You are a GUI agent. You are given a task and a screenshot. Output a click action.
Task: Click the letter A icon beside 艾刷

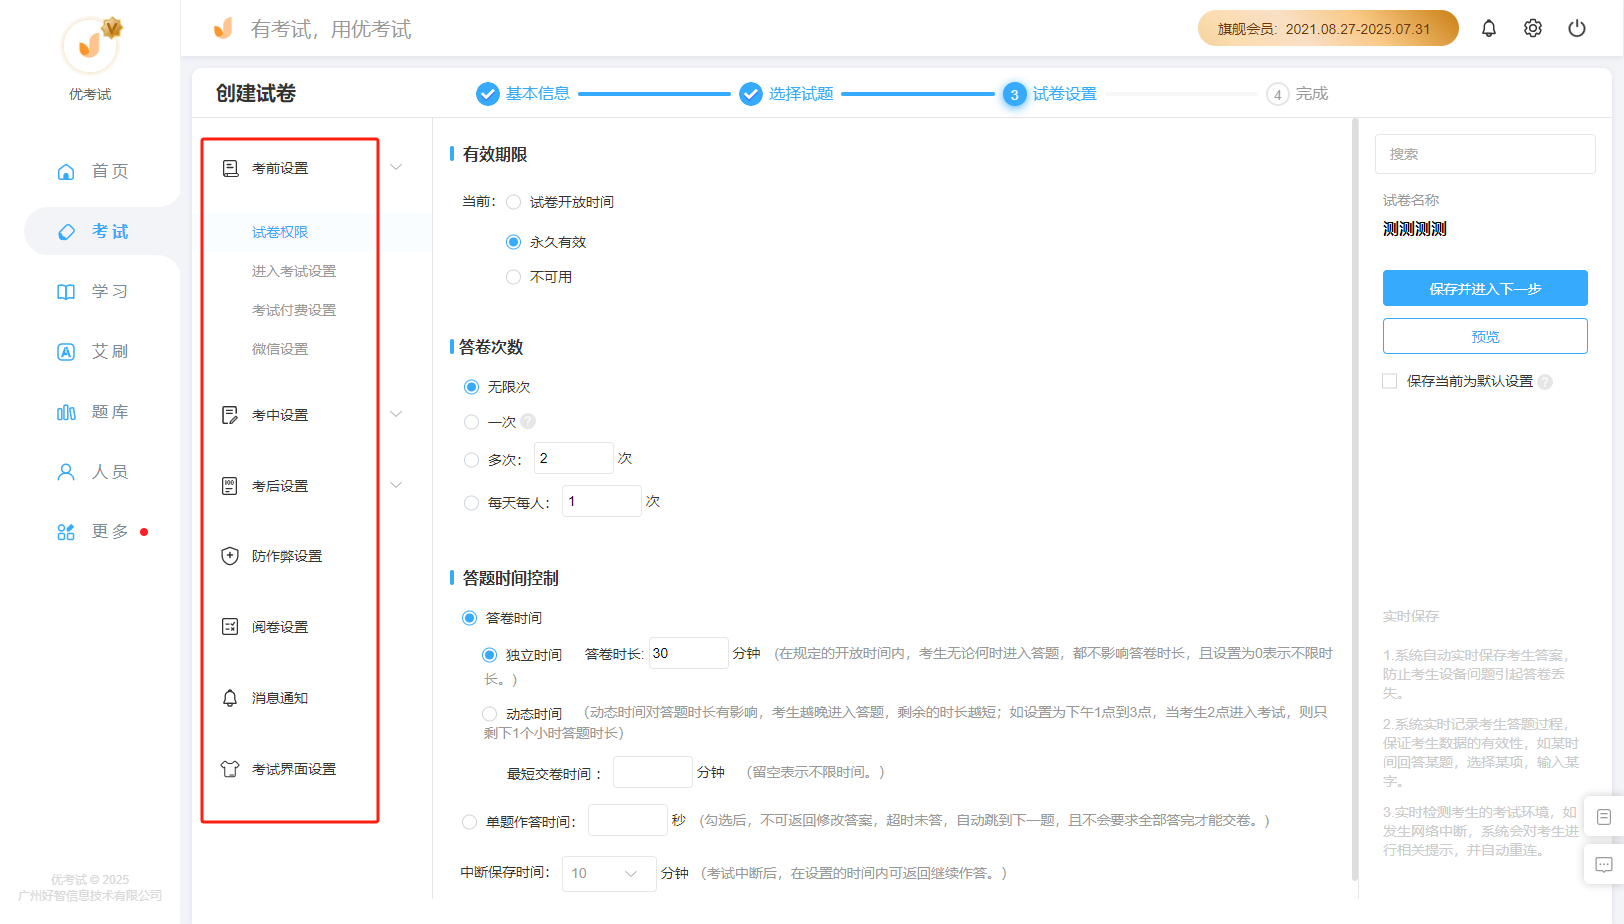66,351
